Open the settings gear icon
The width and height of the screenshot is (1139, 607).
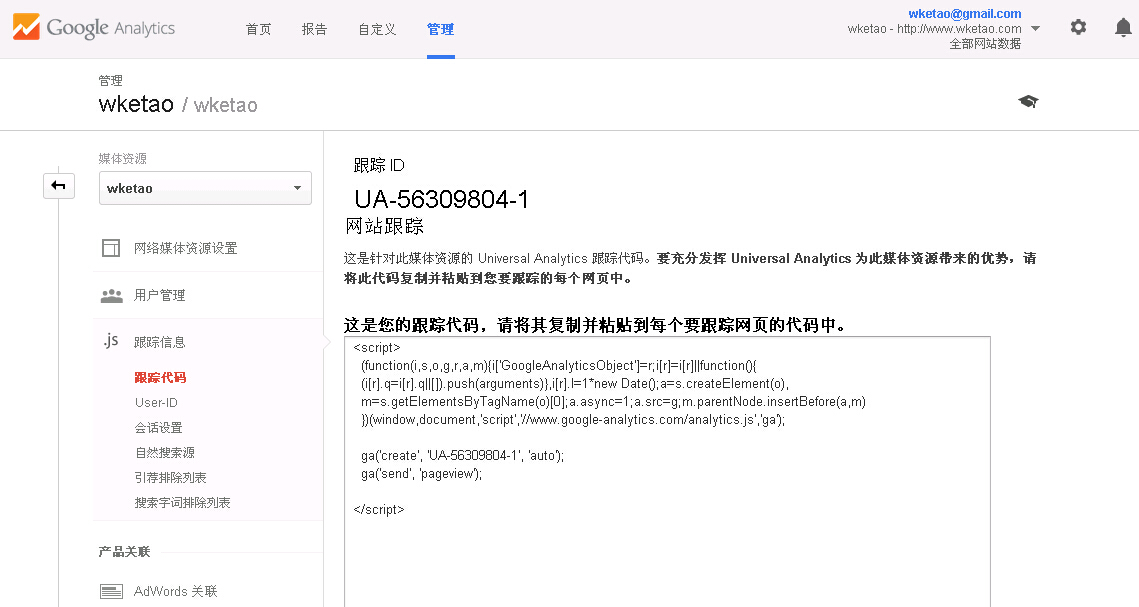pos(1078,28)
